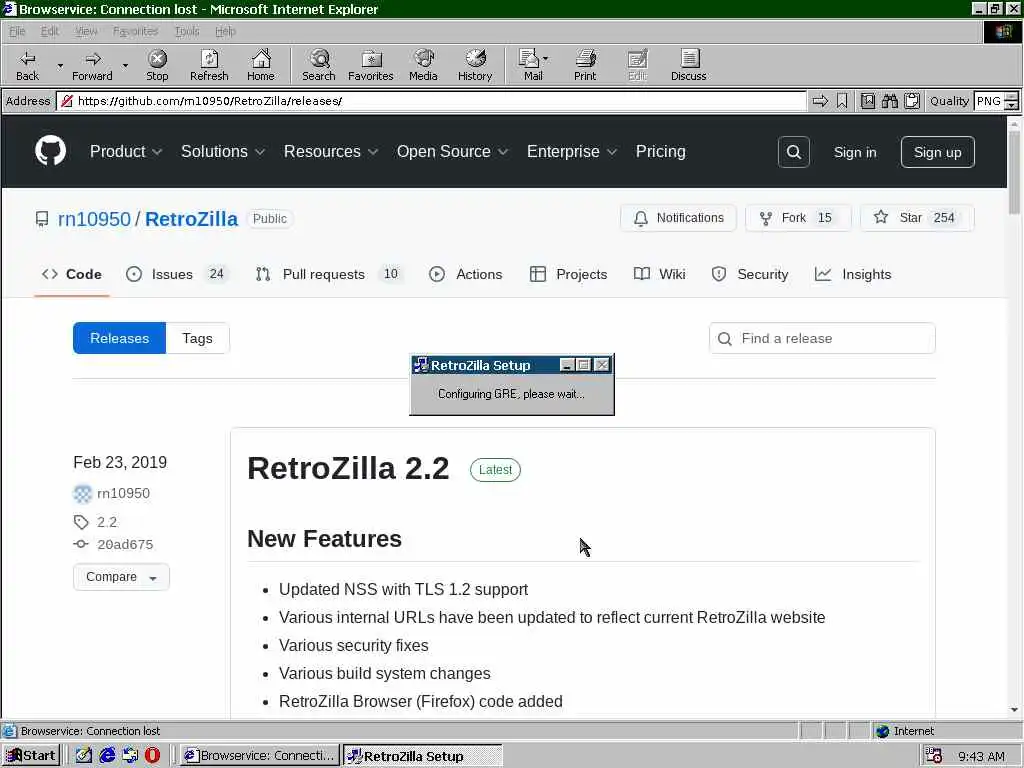Select RetroZilla Setup taskbar button
1024x768 pixels.
pos(423,756)
